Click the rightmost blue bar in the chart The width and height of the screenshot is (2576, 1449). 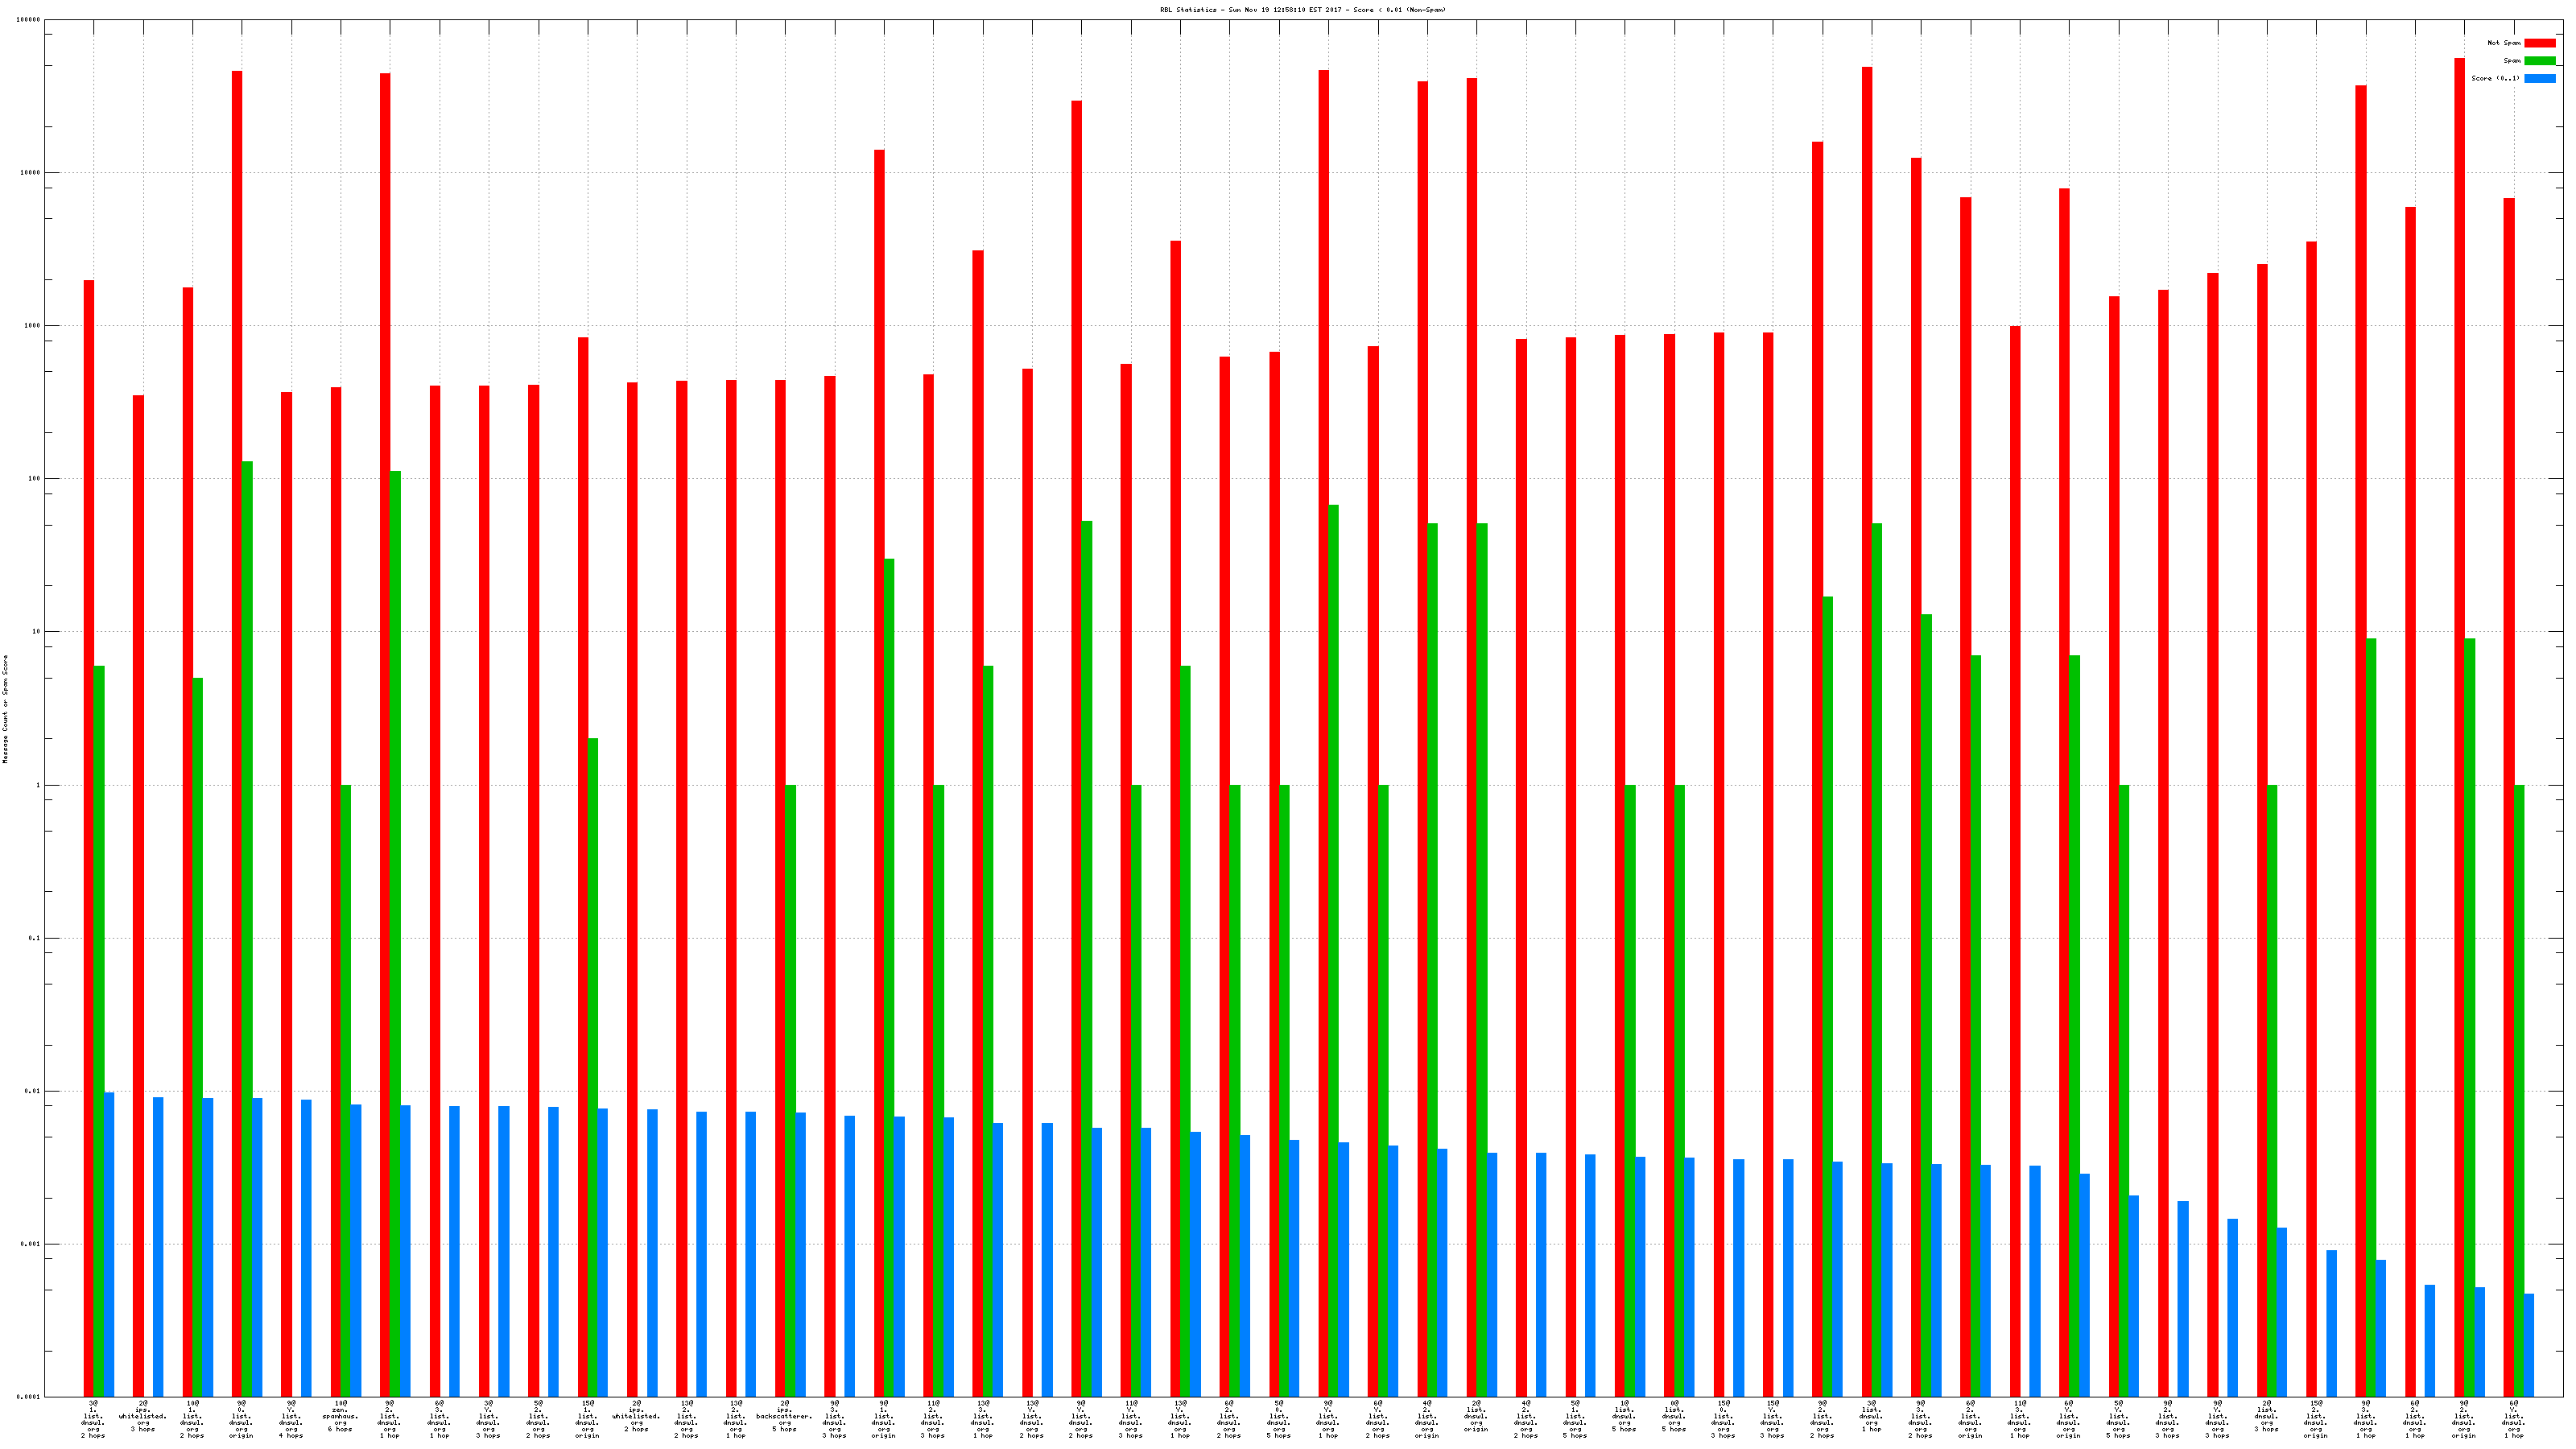point(2529,1345)
